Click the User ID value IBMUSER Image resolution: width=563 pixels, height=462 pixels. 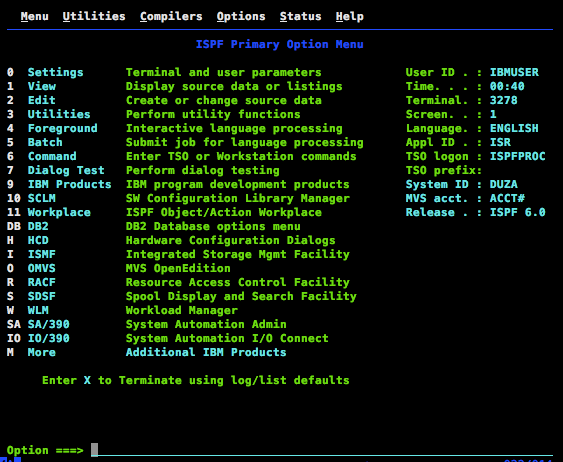pyautogui.click(x=514, y=72)
